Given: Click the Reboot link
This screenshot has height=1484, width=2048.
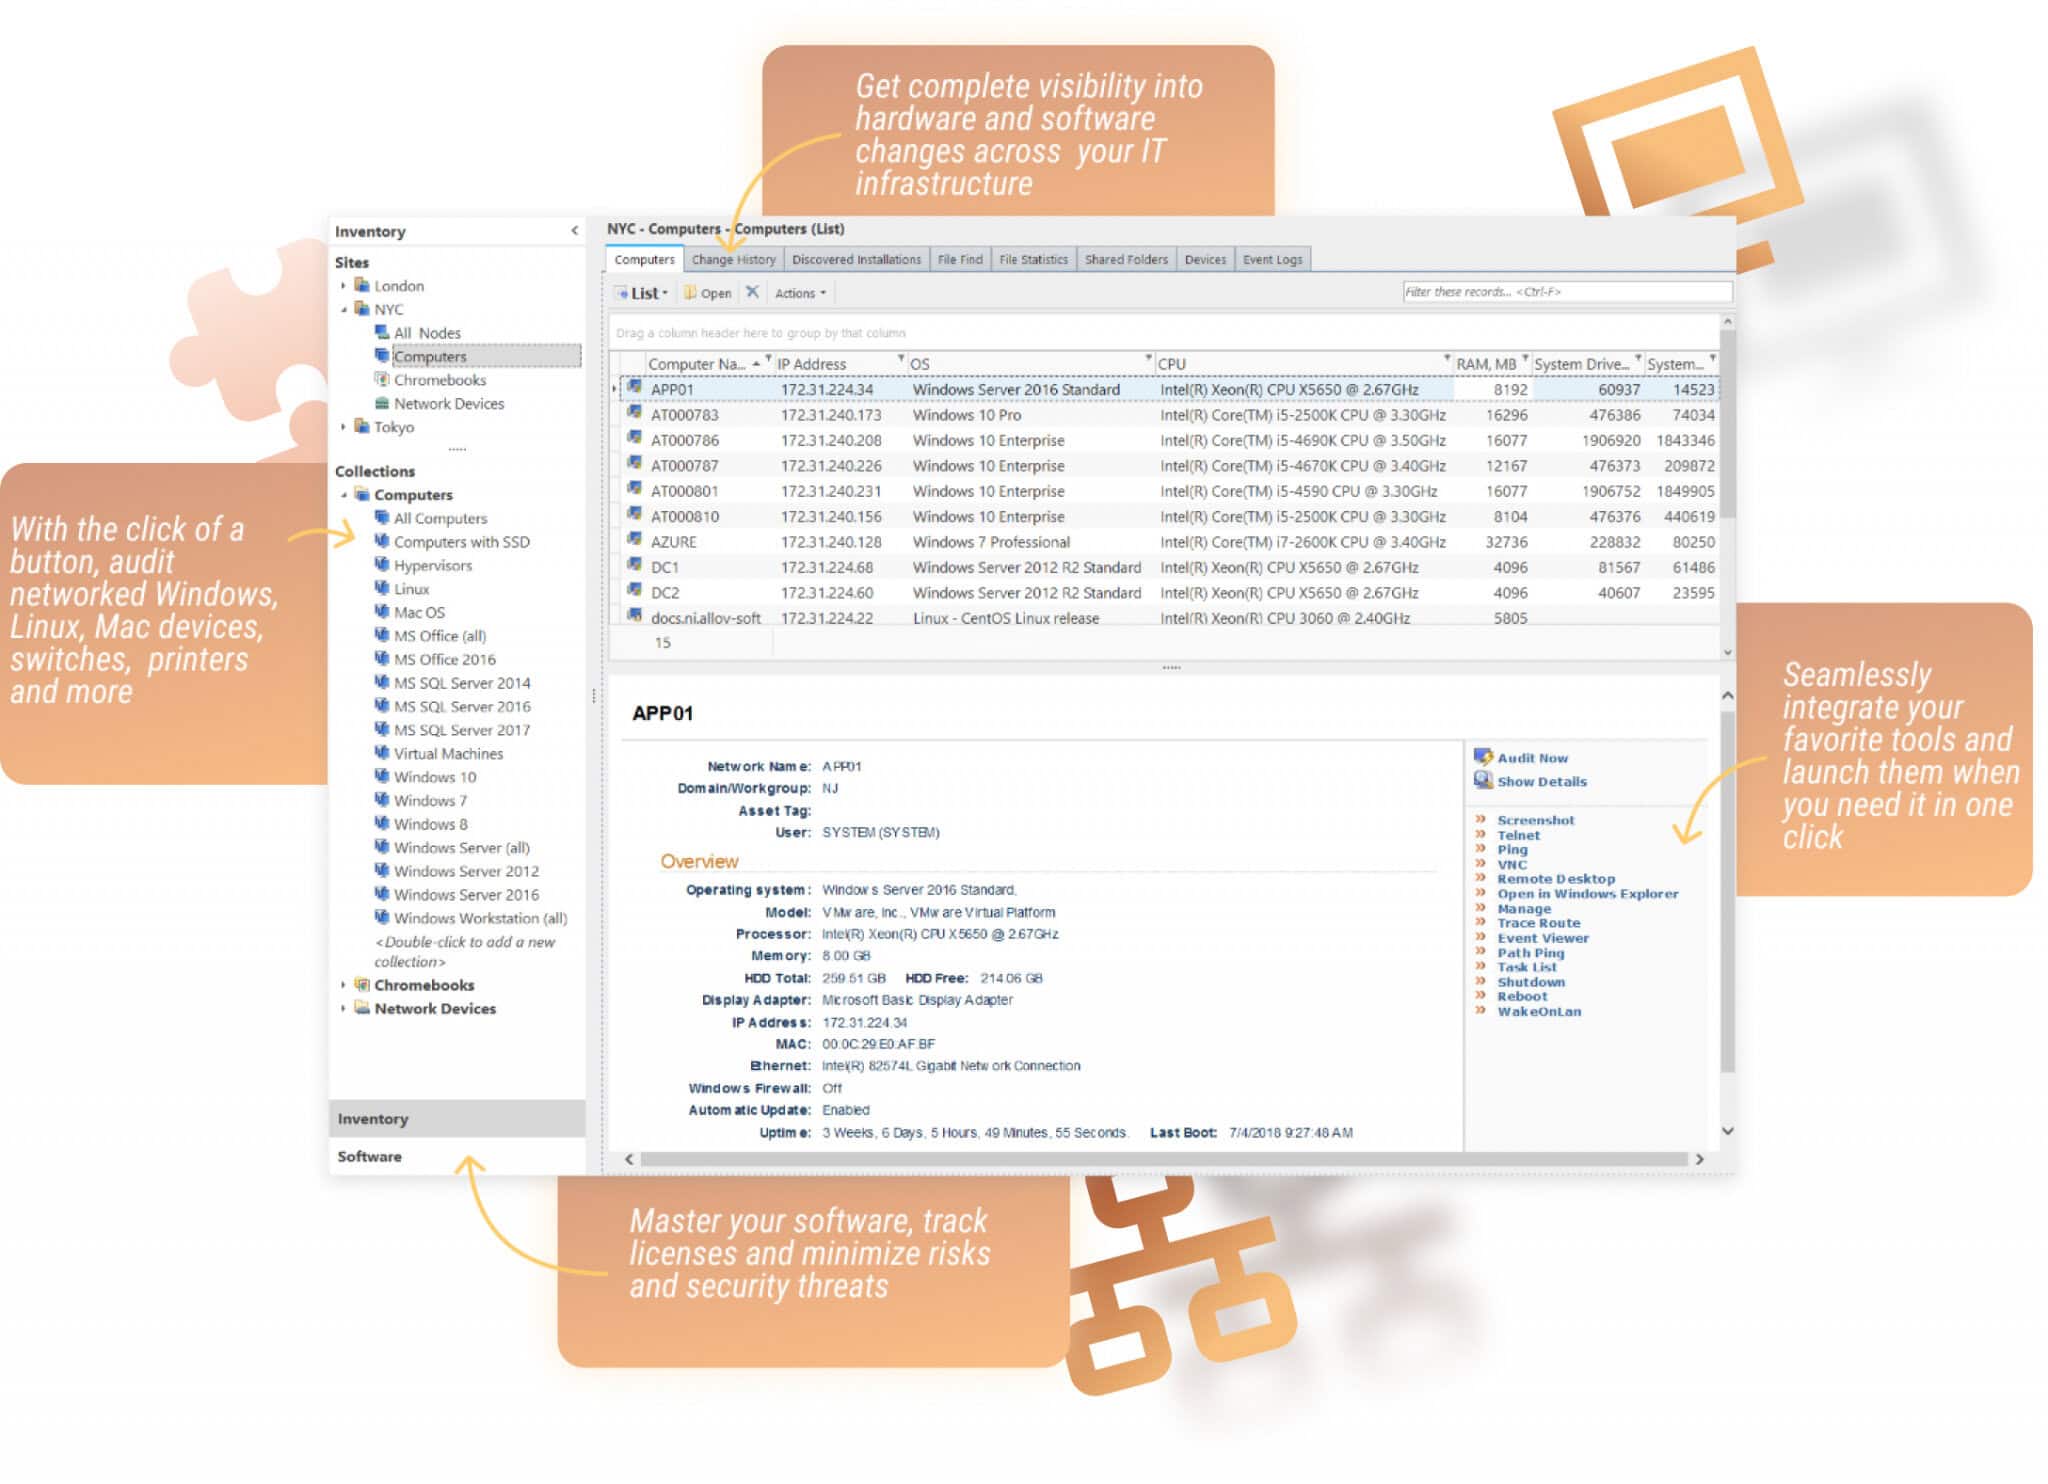Looking at the screenshot, I should 1519,996.
